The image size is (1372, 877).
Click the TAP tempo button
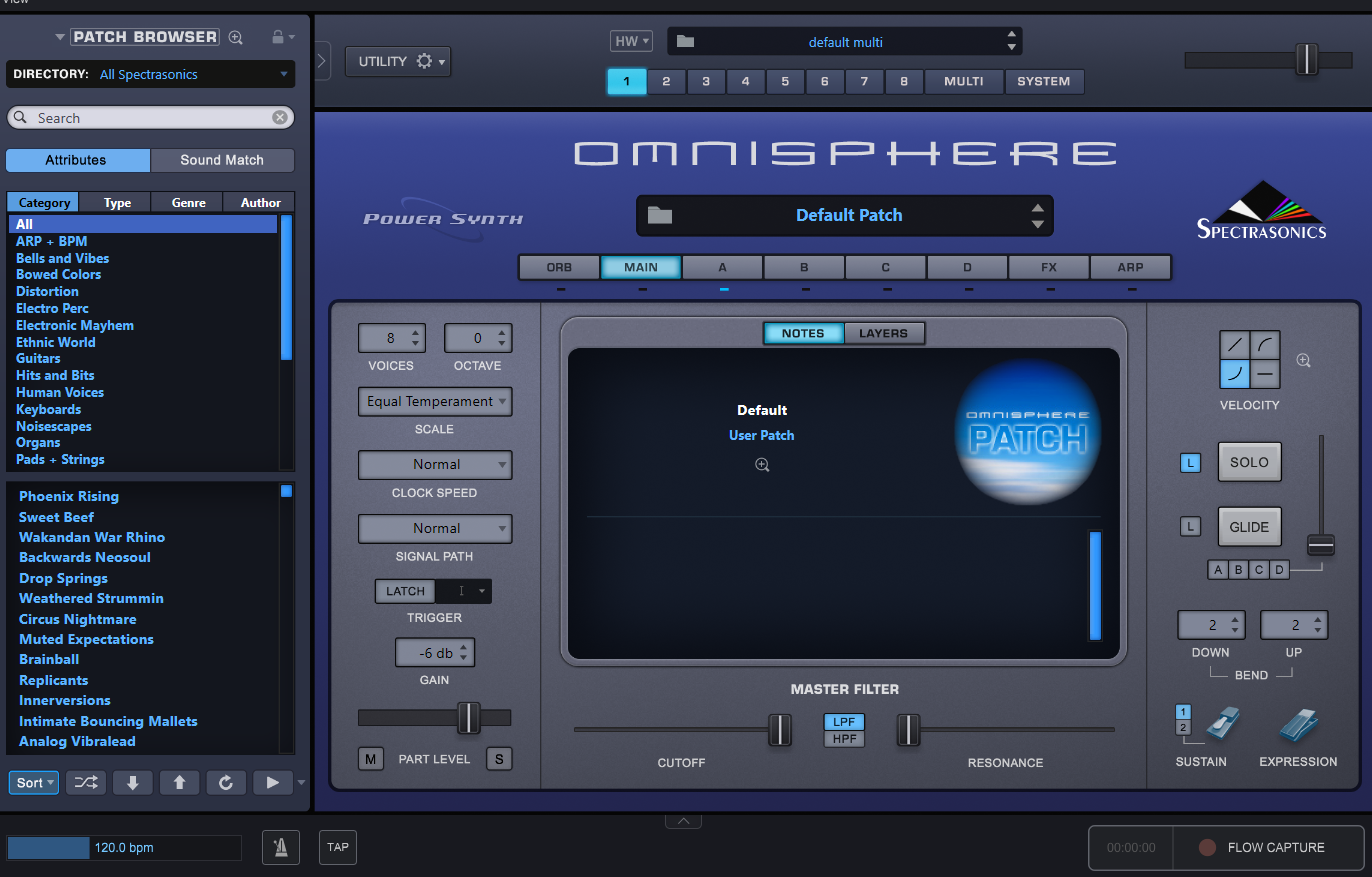[338, 847]
